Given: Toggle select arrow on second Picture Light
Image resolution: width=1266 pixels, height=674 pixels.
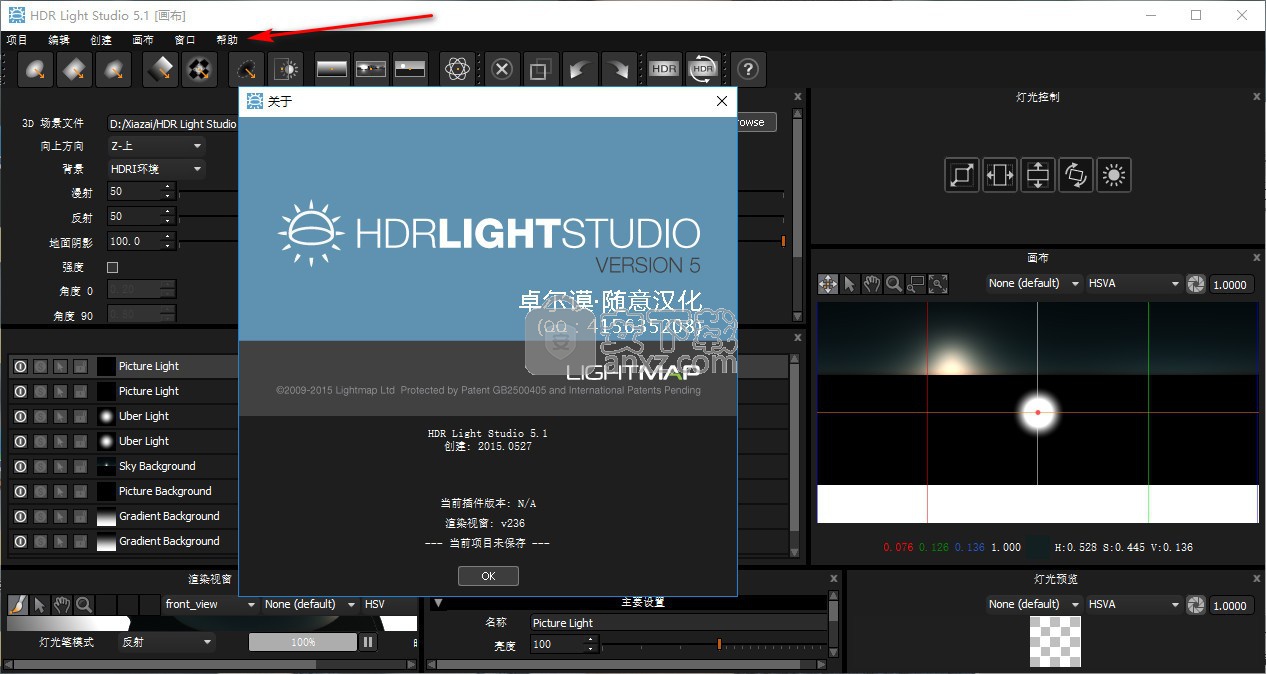Looking at the screenshot, I should point(60,391).
